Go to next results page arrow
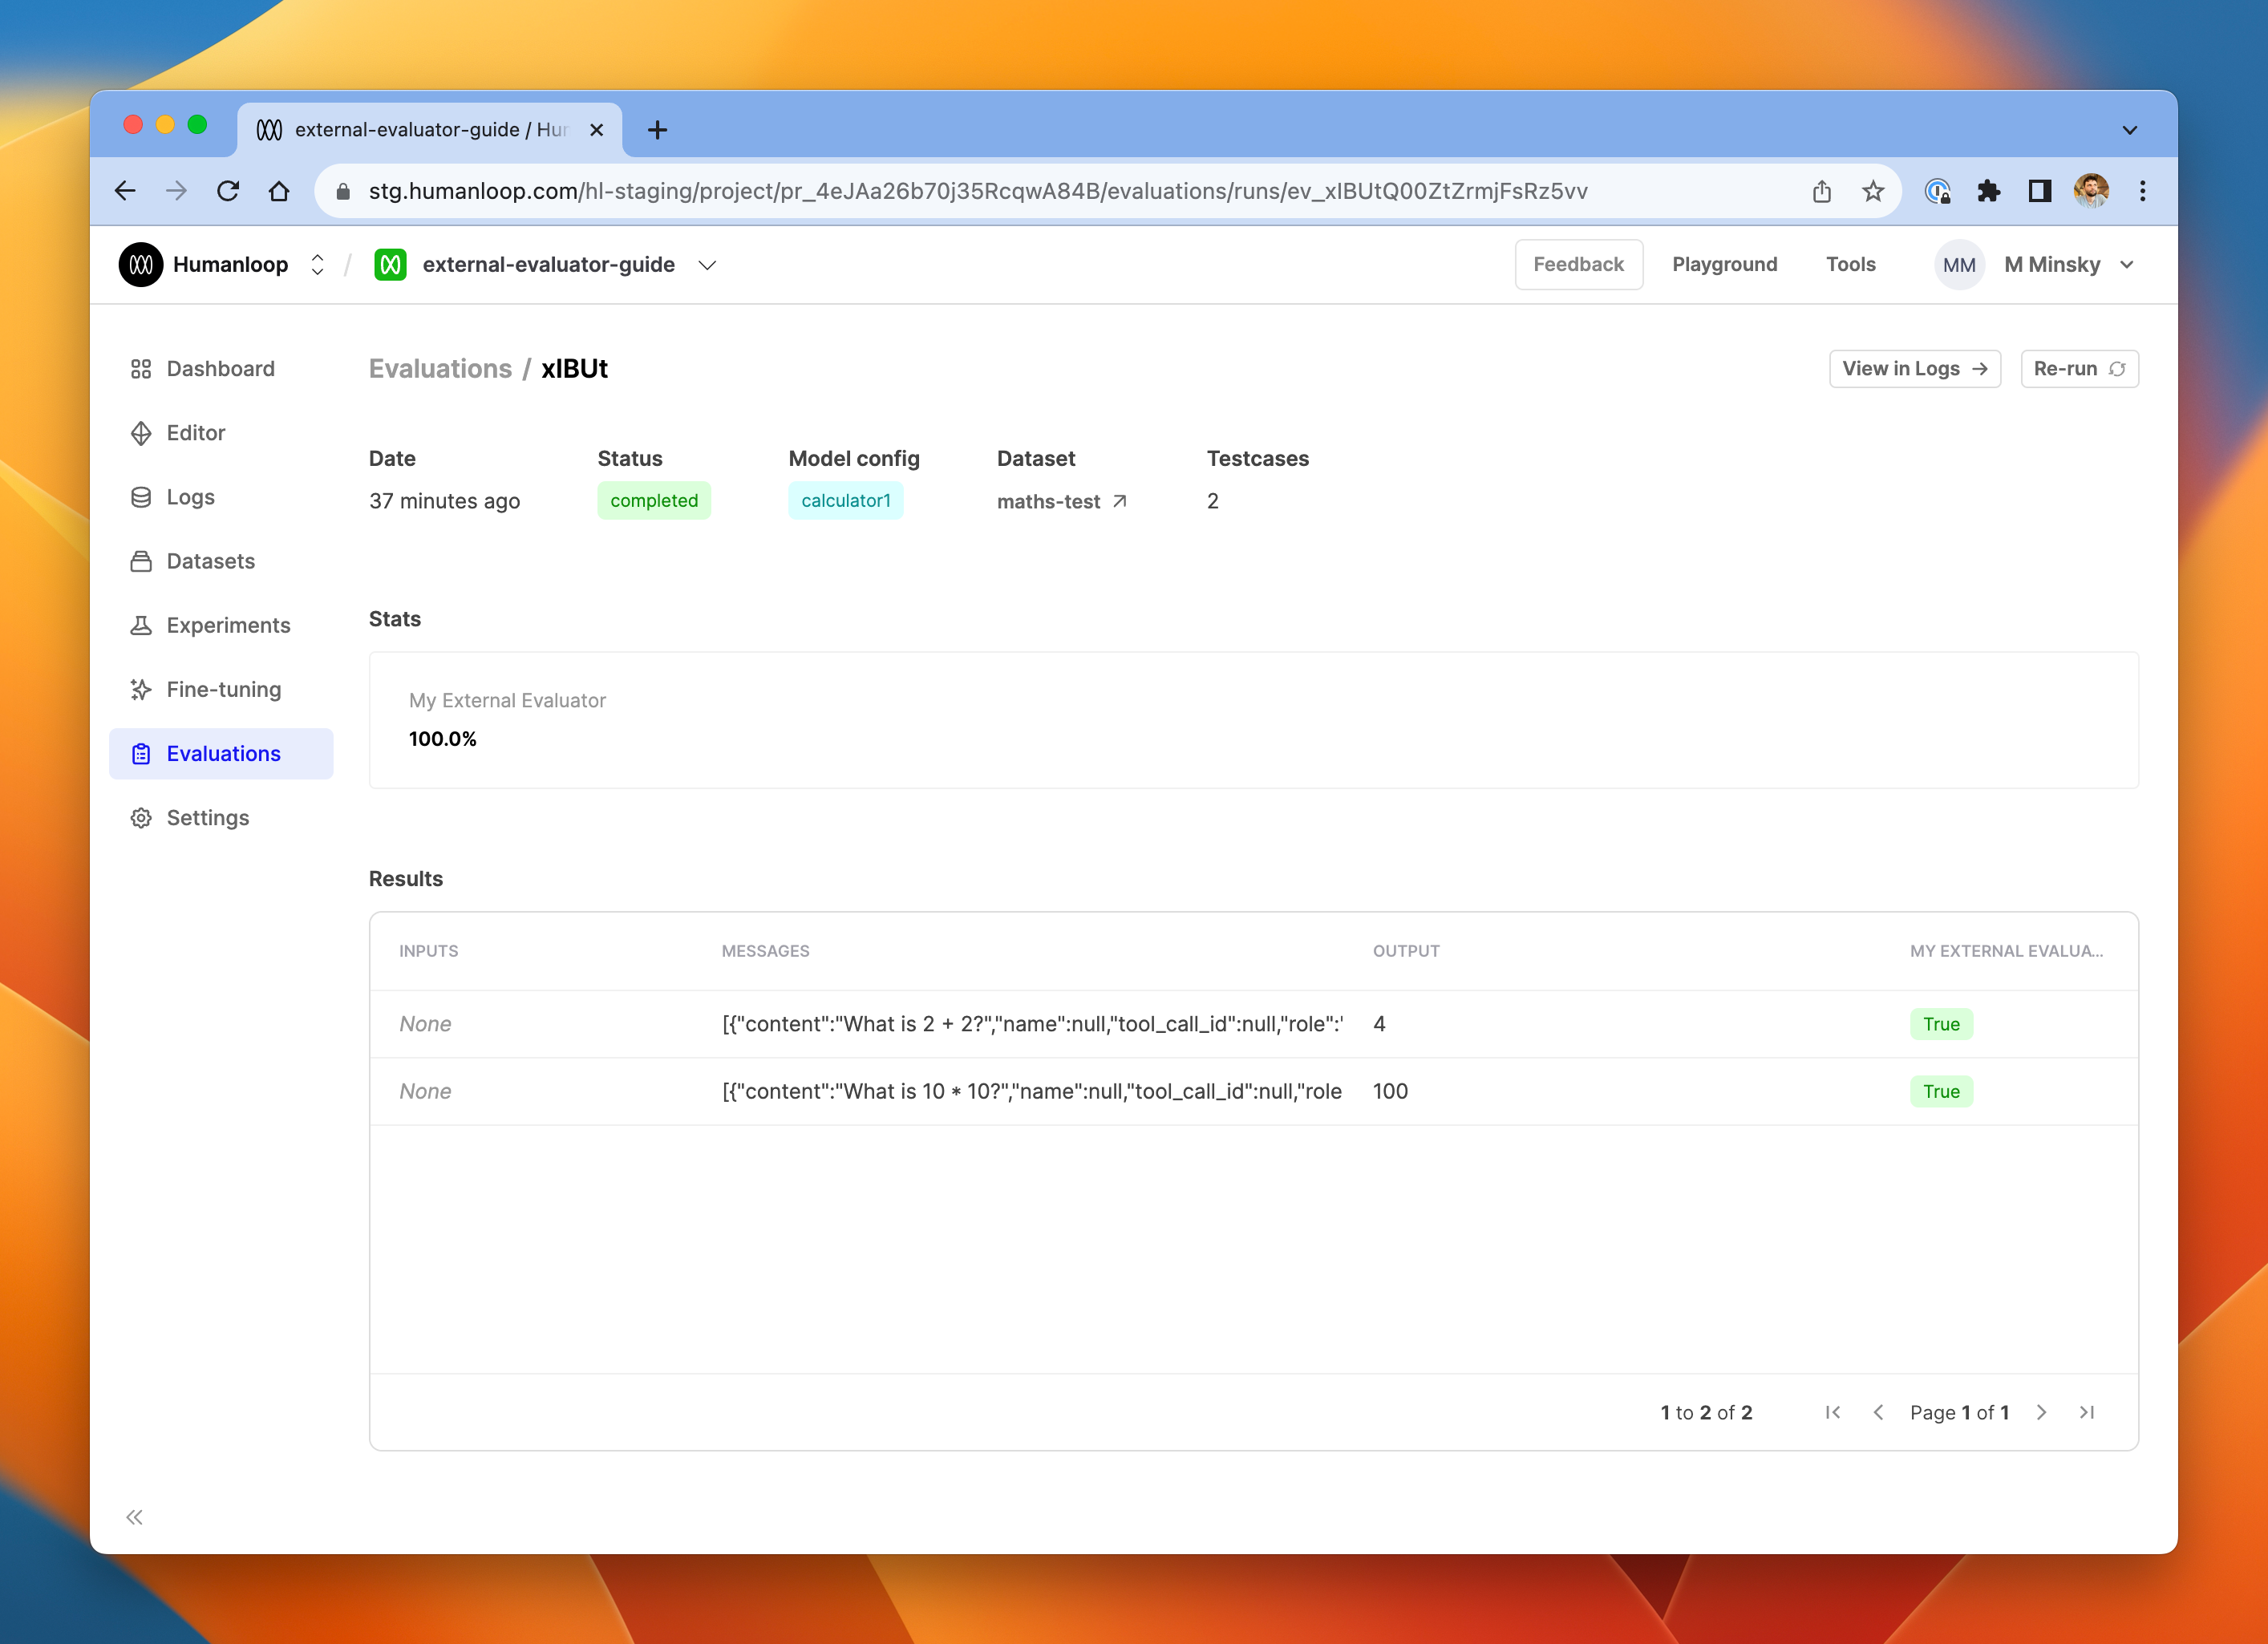This screenshot has height=1644, width=2268. coord(2041,1412)
